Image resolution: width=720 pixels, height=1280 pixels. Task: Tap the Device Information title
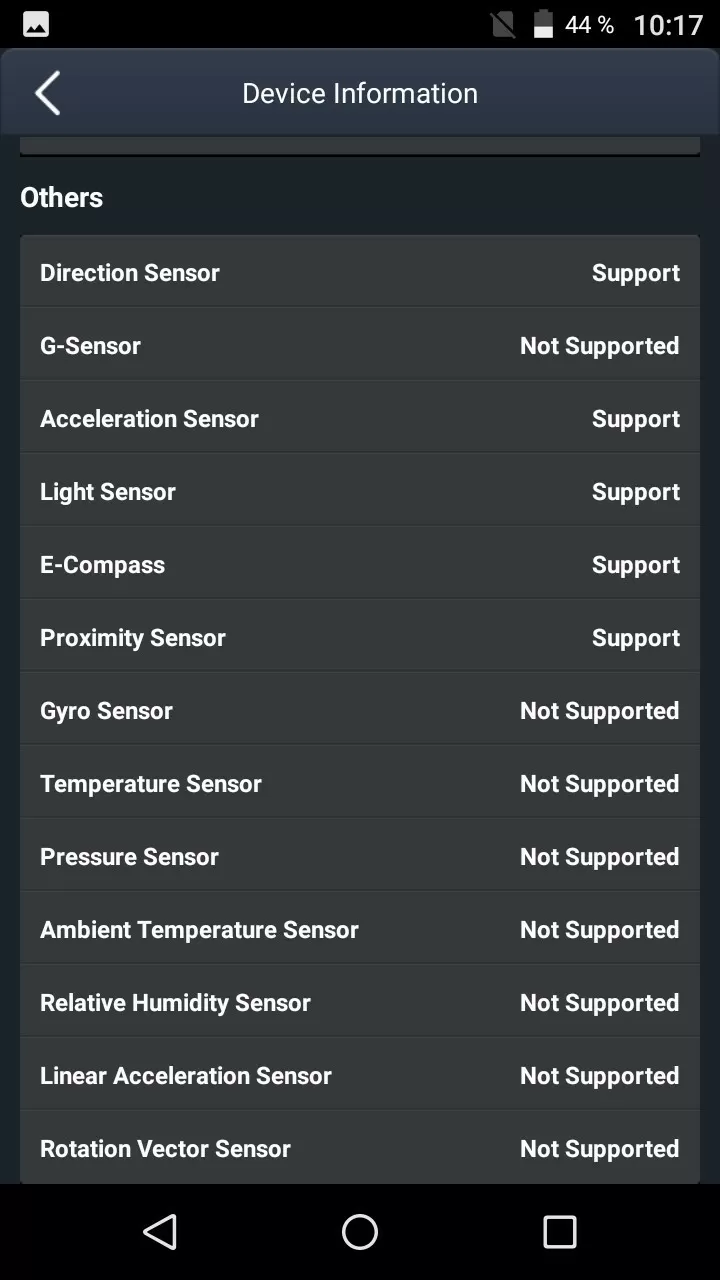click(360, 93)
